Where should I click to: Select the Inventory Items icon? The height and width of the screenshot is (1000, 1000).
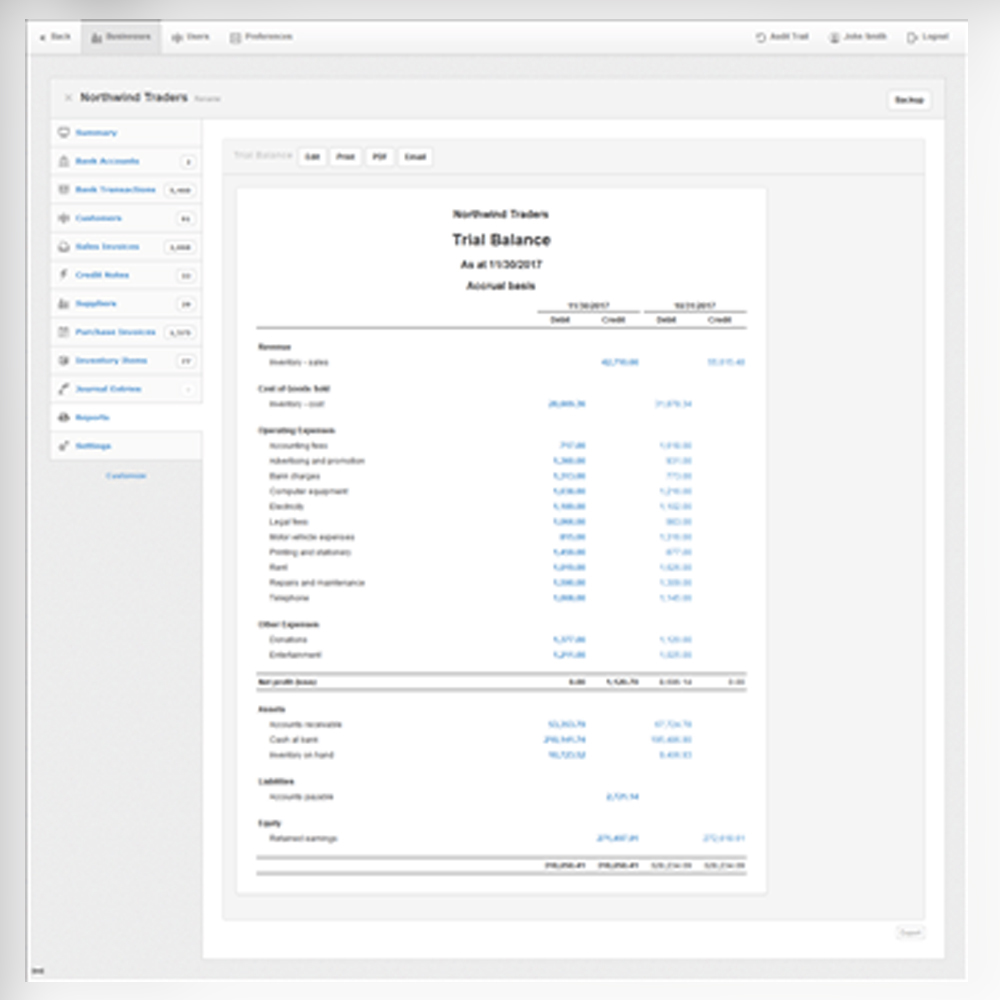[x=64, y=360]
